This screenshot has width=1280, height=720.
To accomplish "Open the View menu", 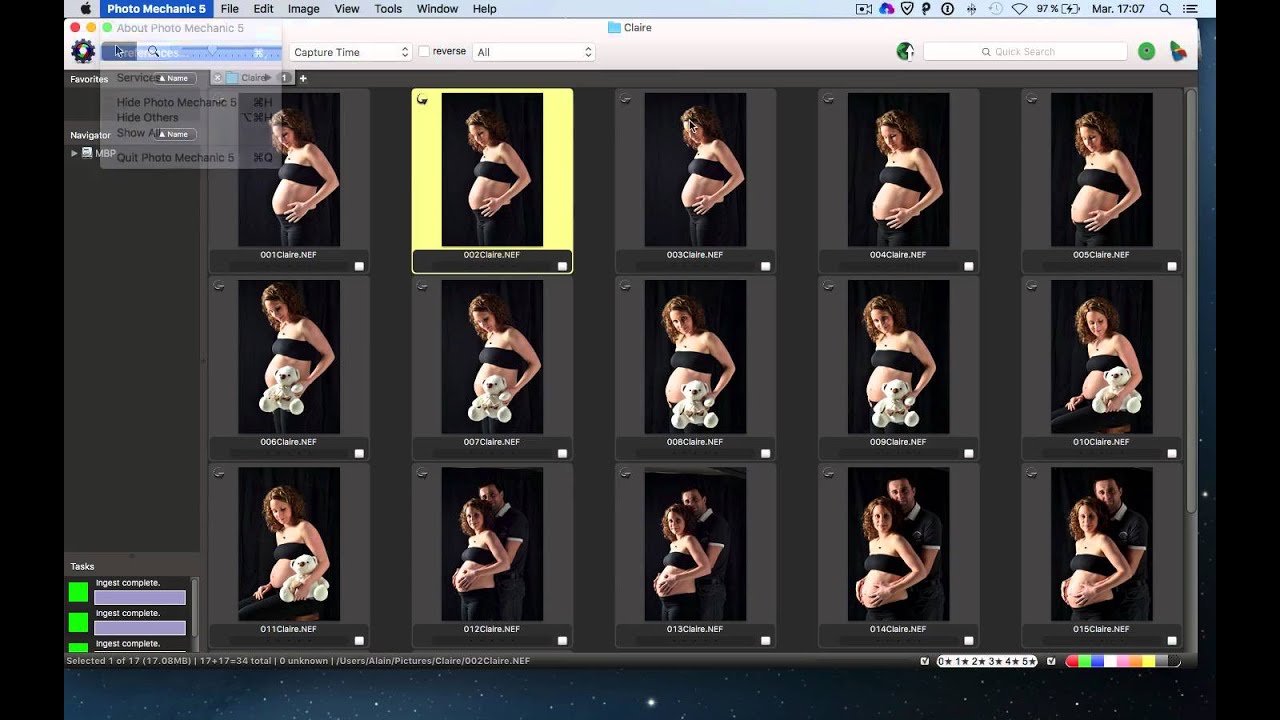I will (x=347, y=9).
